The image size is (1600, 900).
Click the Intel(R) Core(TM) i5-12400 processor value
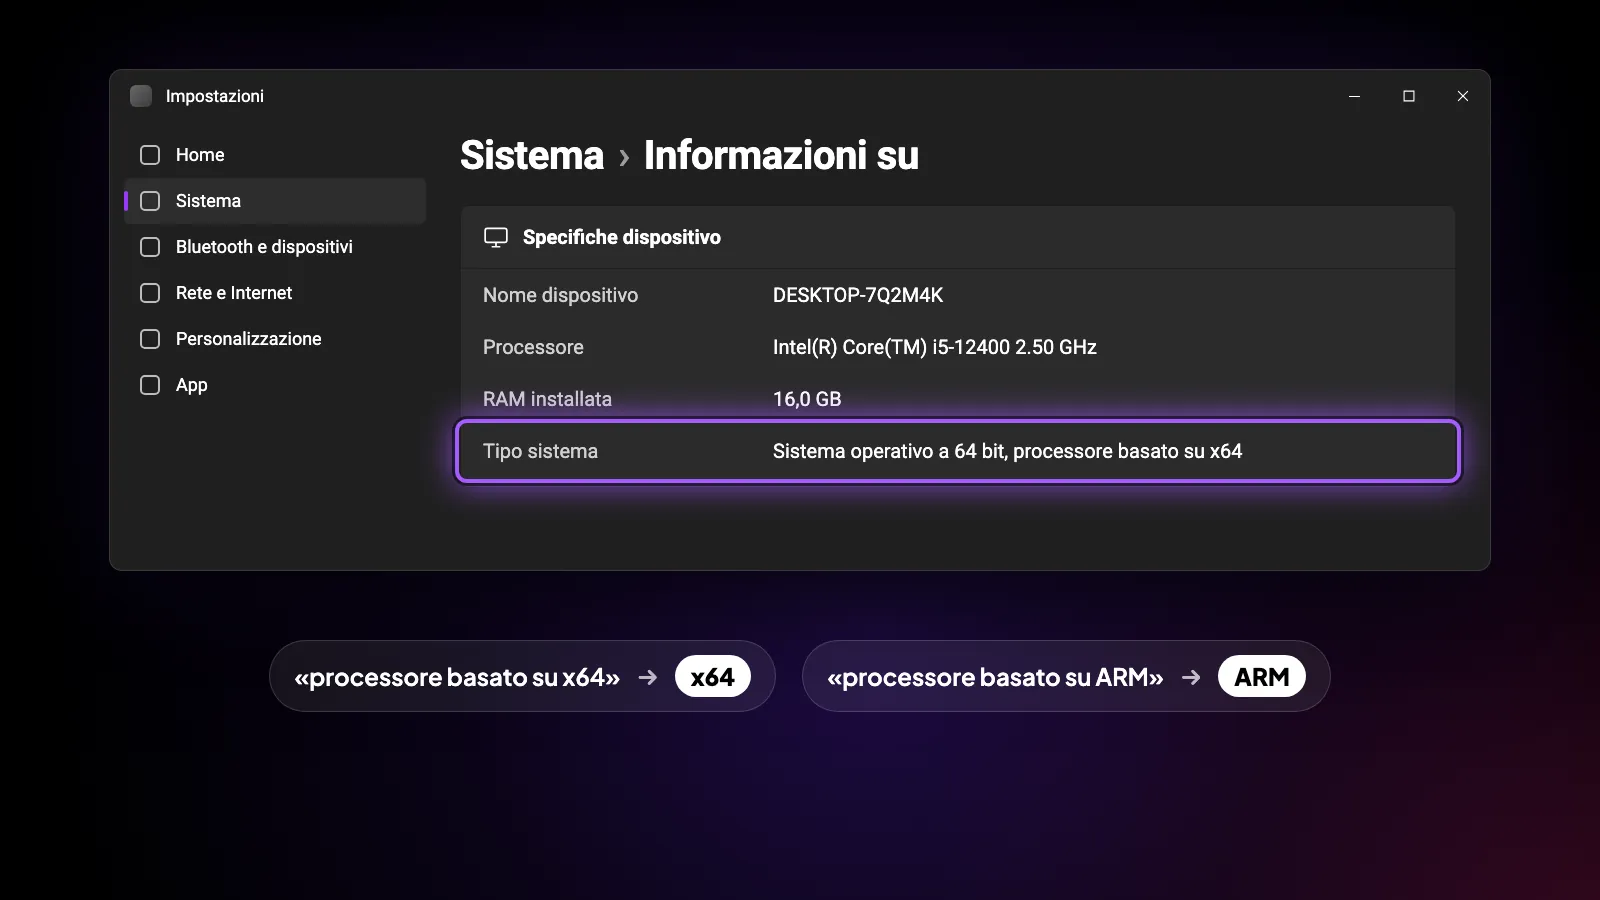[935, 347]
